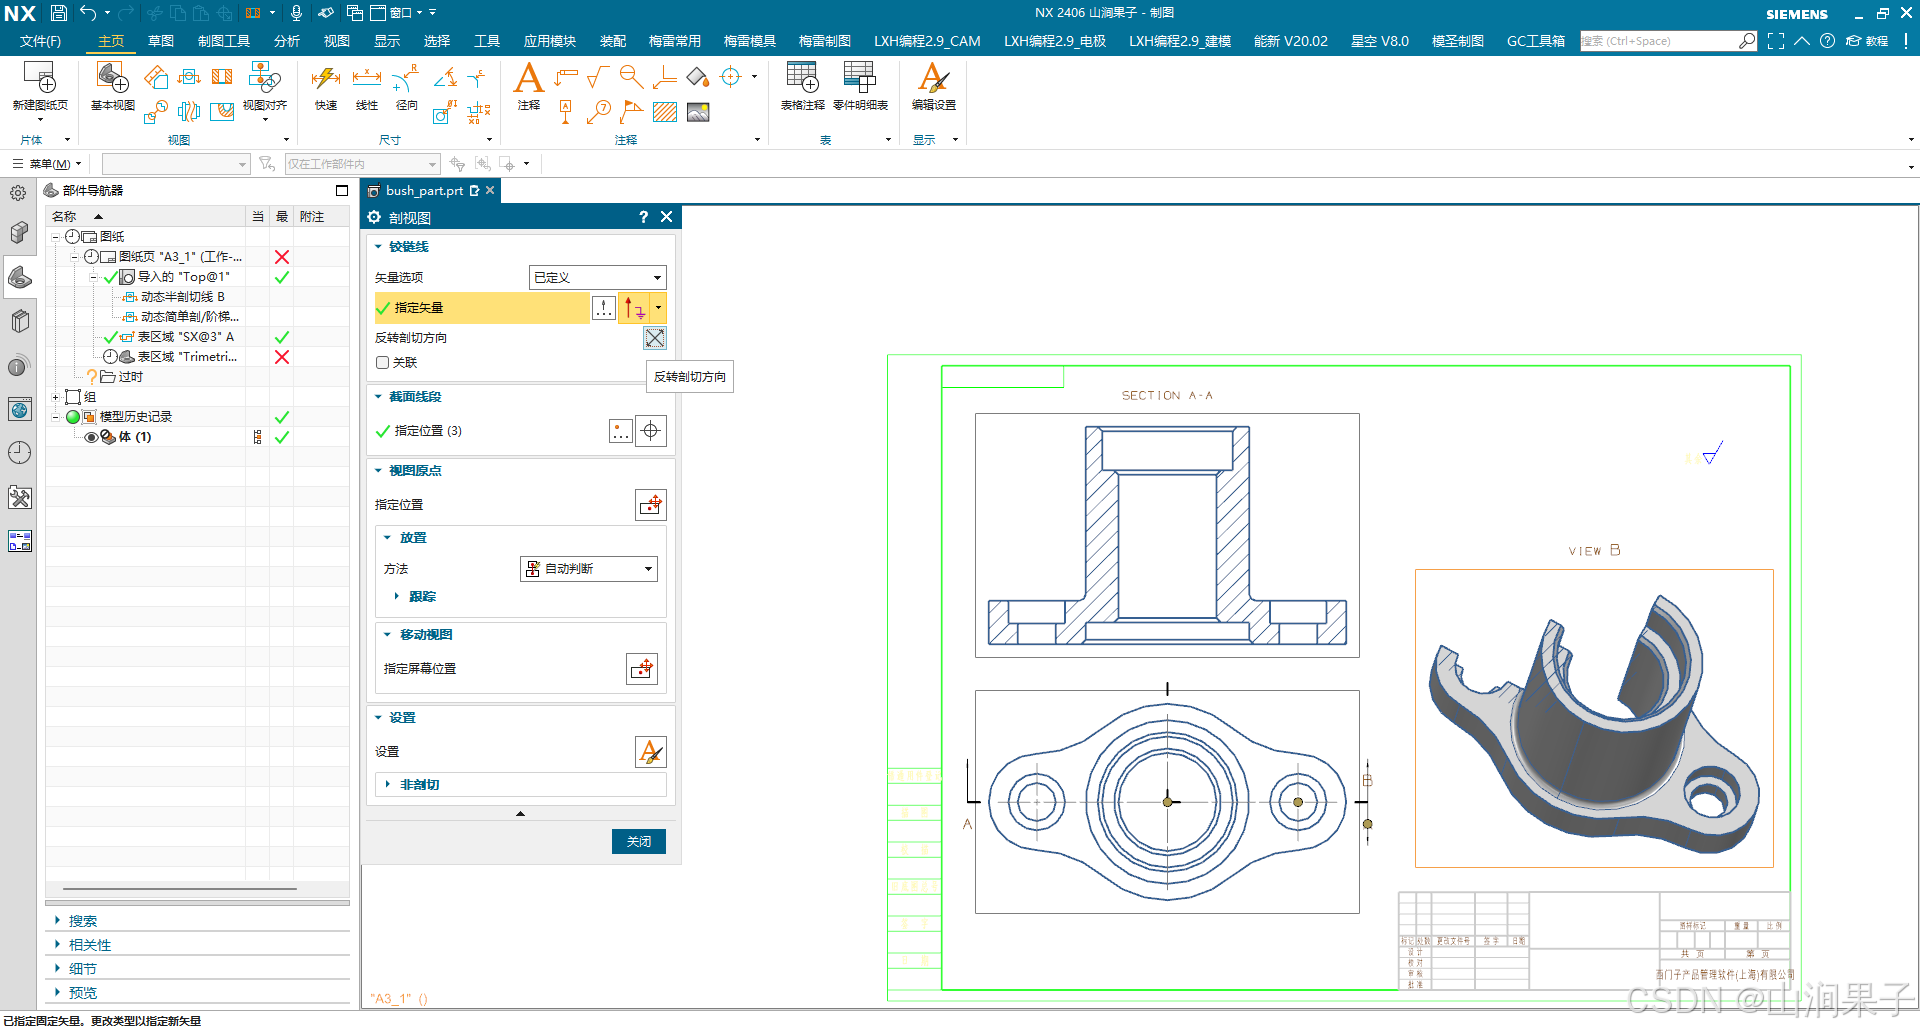
Task: Switch to the 装配 ribbon tab
Action: 613,41
